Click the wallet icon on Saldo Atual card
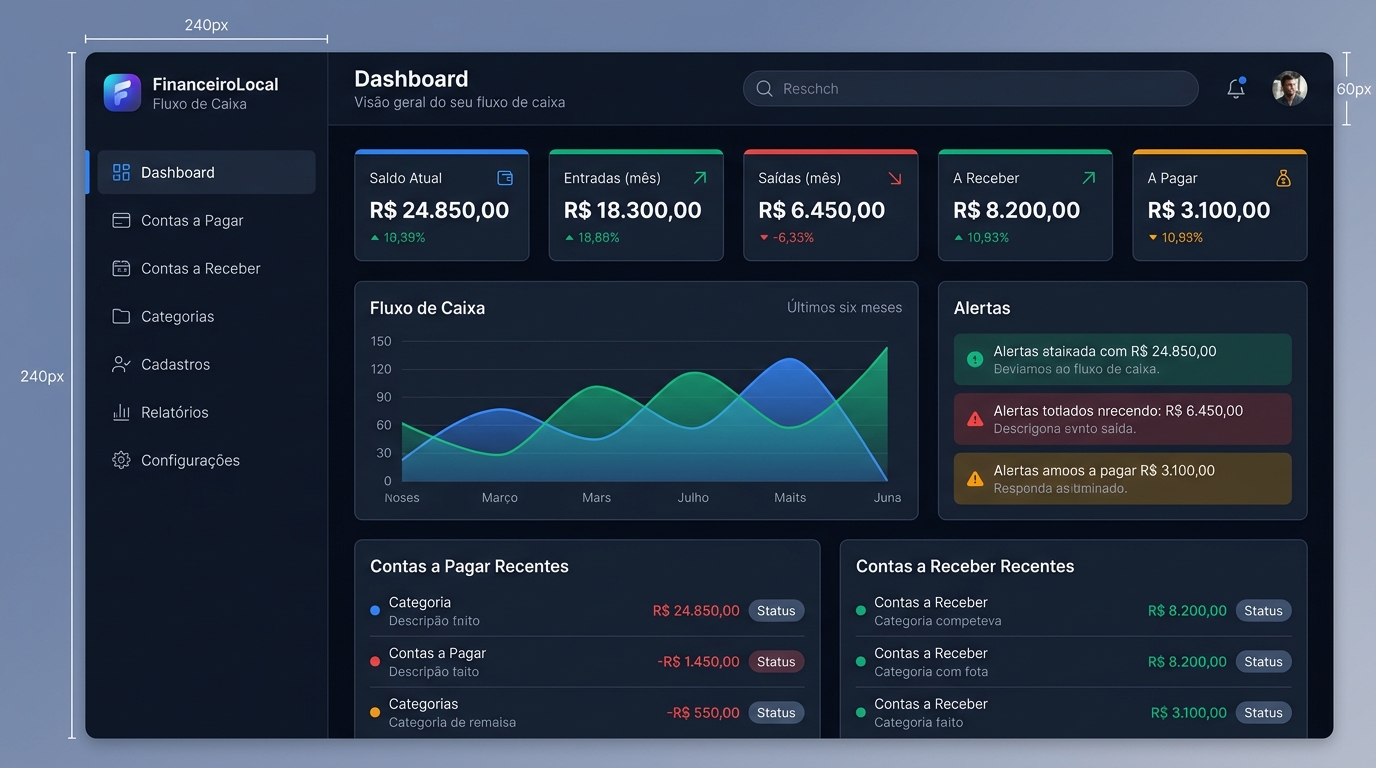This screenshot has width=1376, height=768. tap(505, 178)
